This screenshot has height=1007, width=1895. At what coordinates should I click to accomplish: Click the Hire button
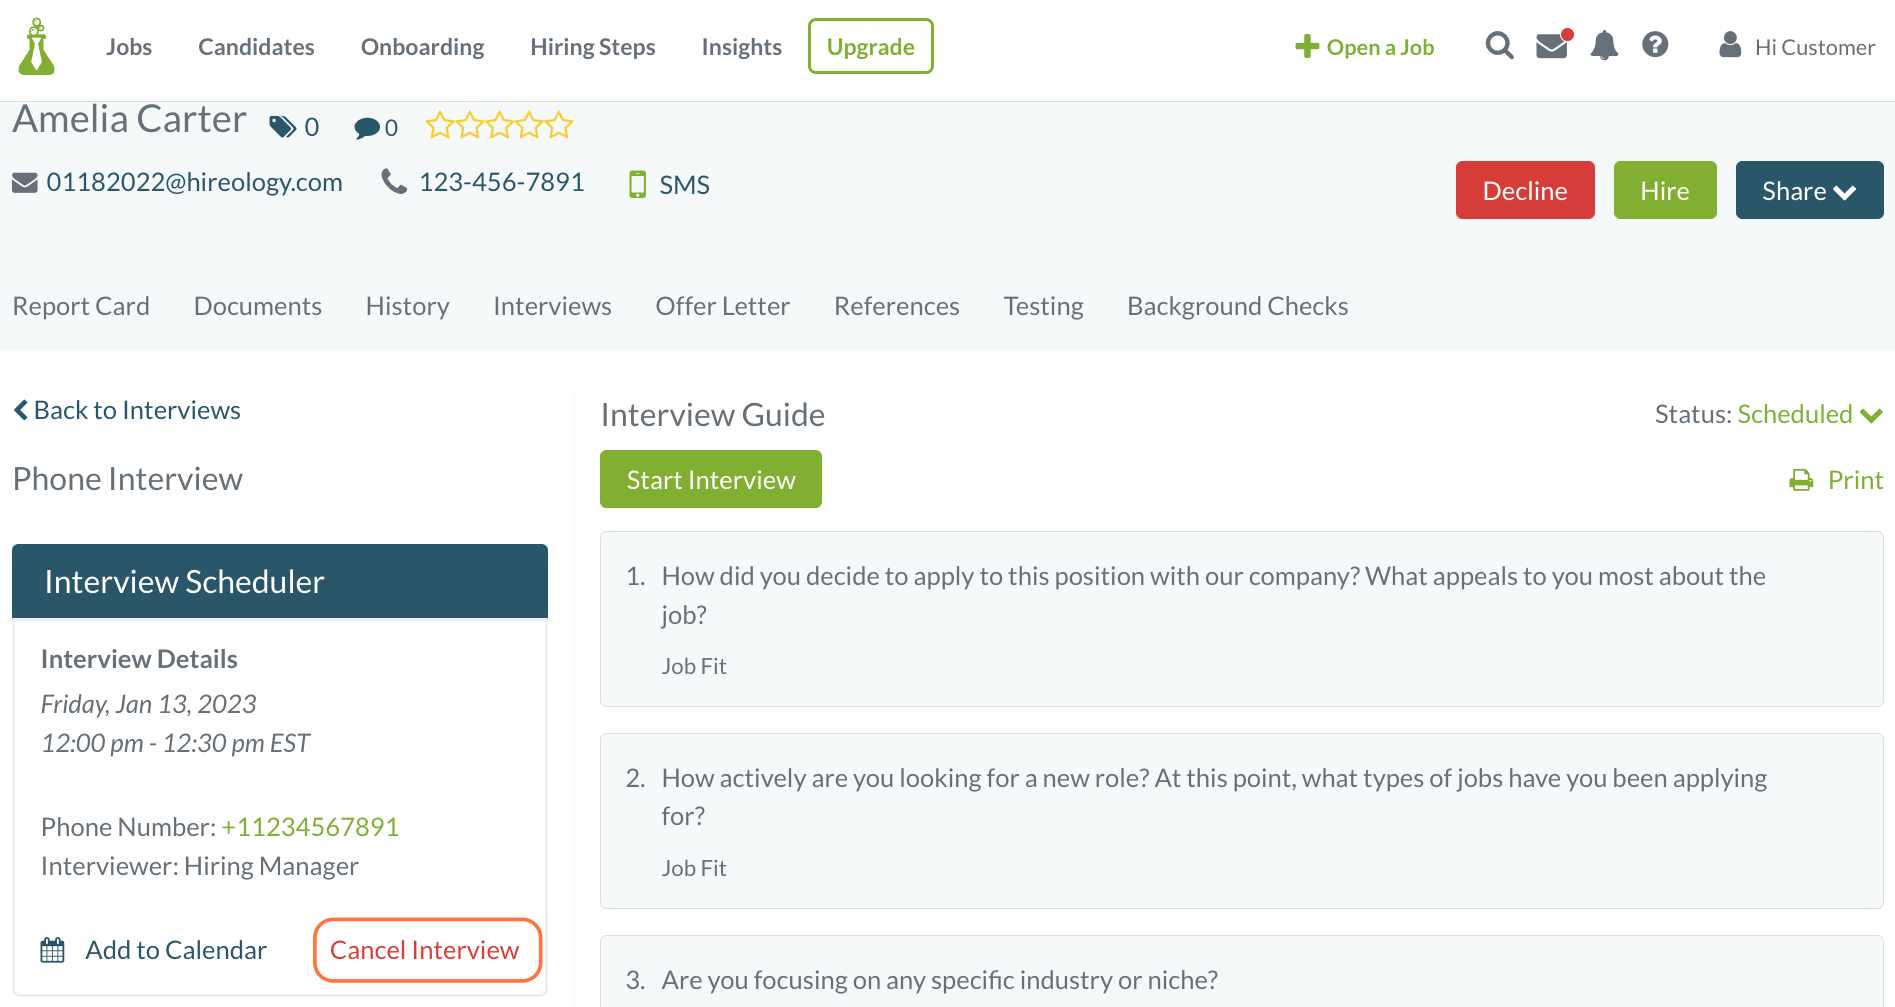click(1665, 190)
